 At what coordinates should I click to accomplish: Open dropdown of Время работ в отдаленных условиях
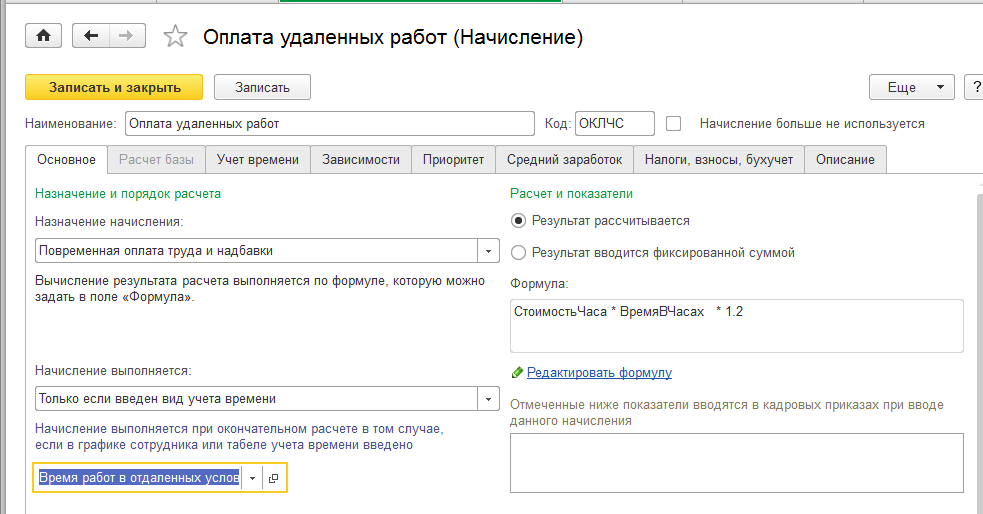point(252,479)
